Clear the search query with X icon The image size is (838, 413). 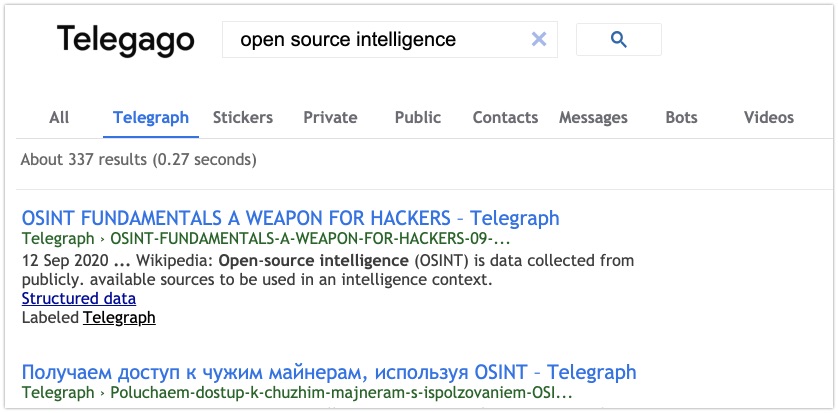click(539, 40)
